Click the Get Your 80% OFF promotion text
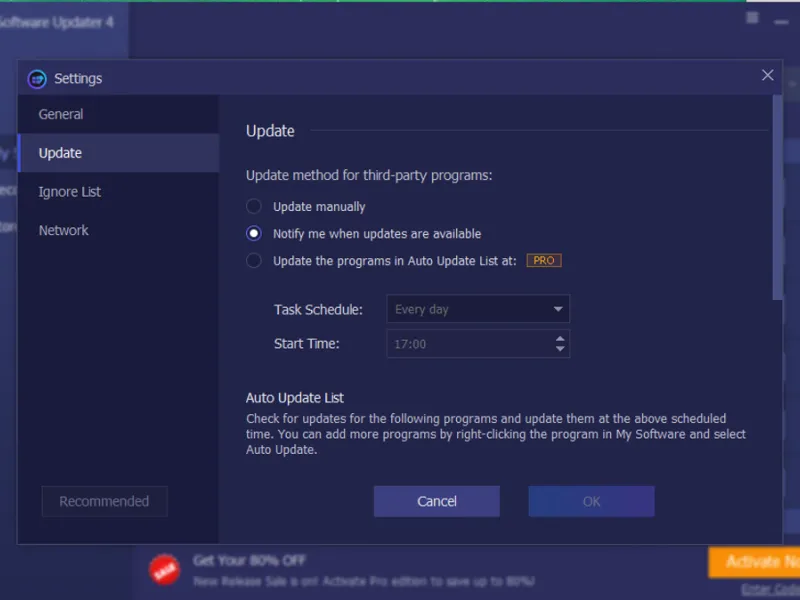This screenshot has width=800, height=600. pyautogui.click(x=249, y=561)
